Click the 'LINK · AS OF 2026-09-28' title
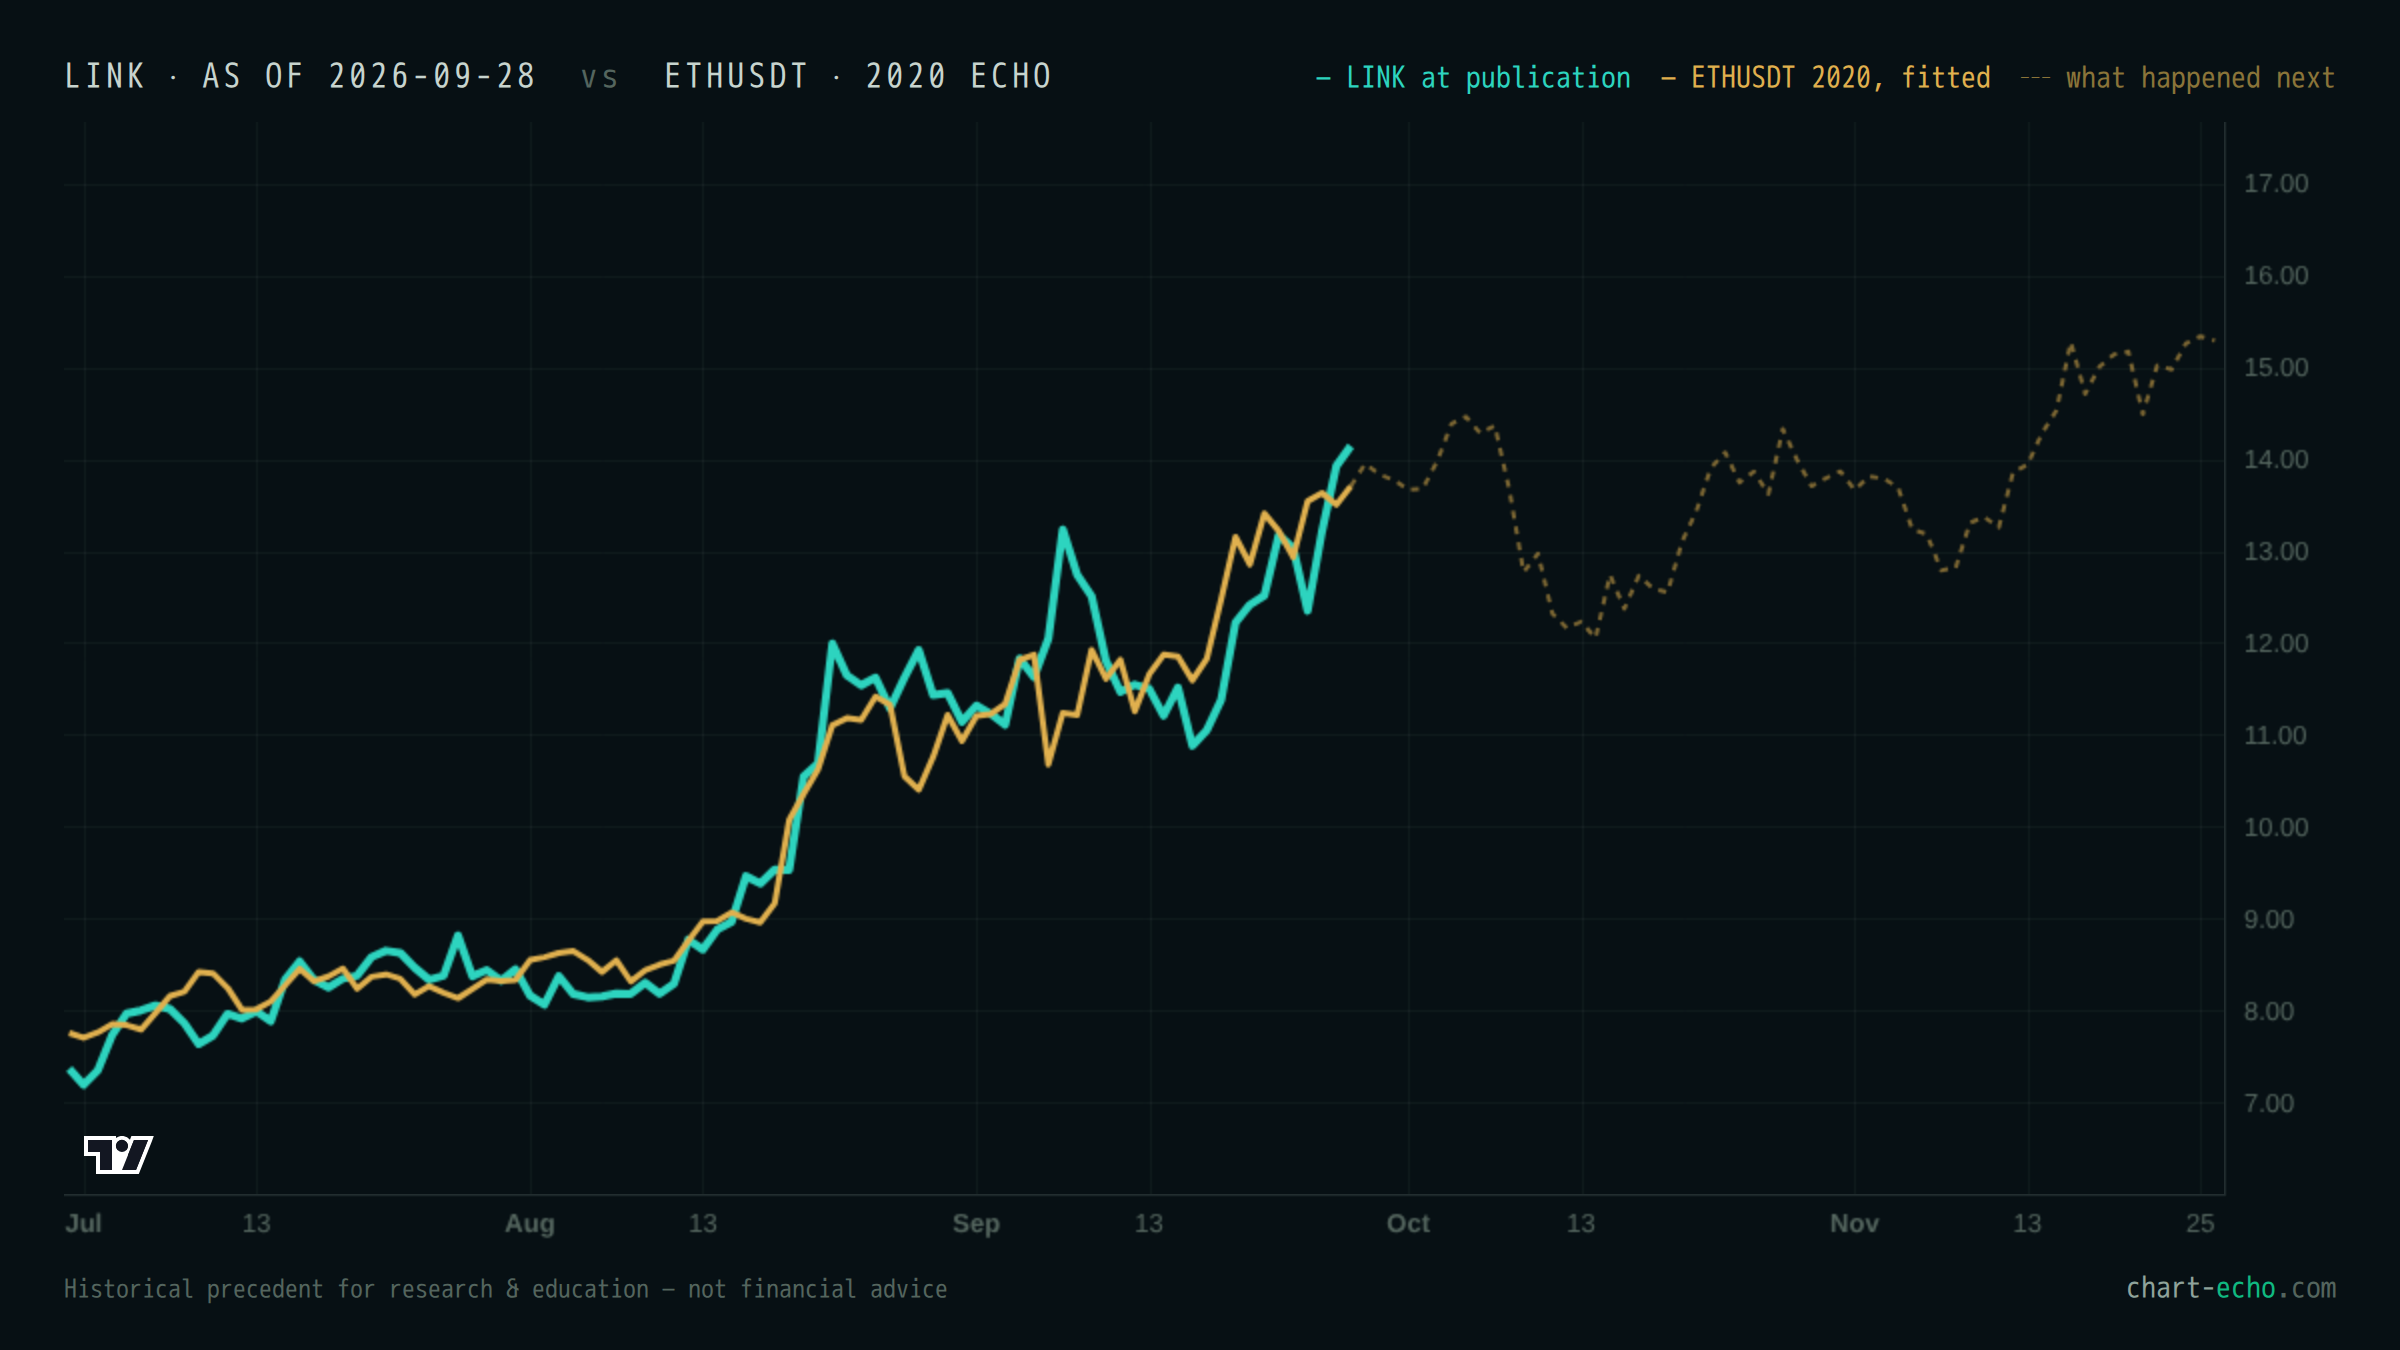Image resolution: width=2400 pixels, height=1350 pixels. click(x=300, y=76)
